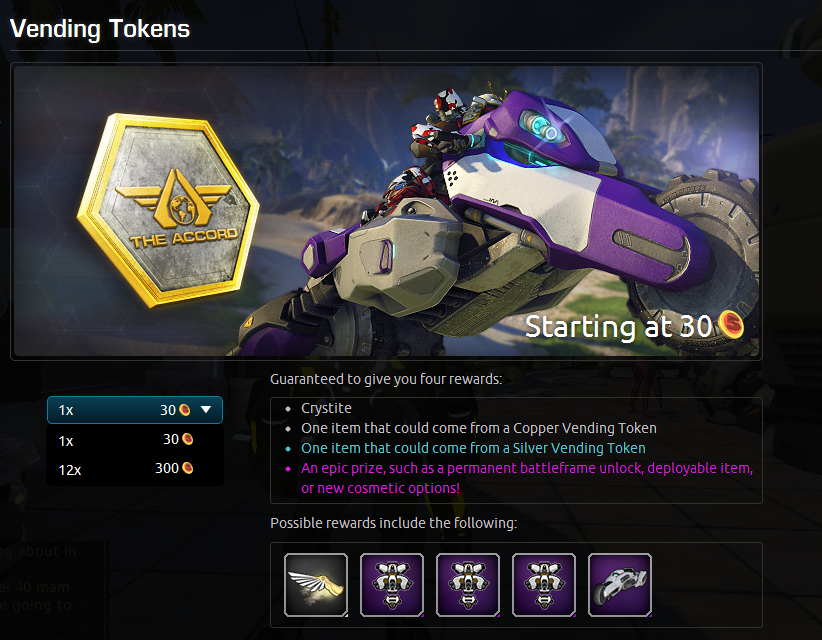822x640 pixels.
Task: Click the selected 1x 30 combo box
Action: (x=135, y=410)
